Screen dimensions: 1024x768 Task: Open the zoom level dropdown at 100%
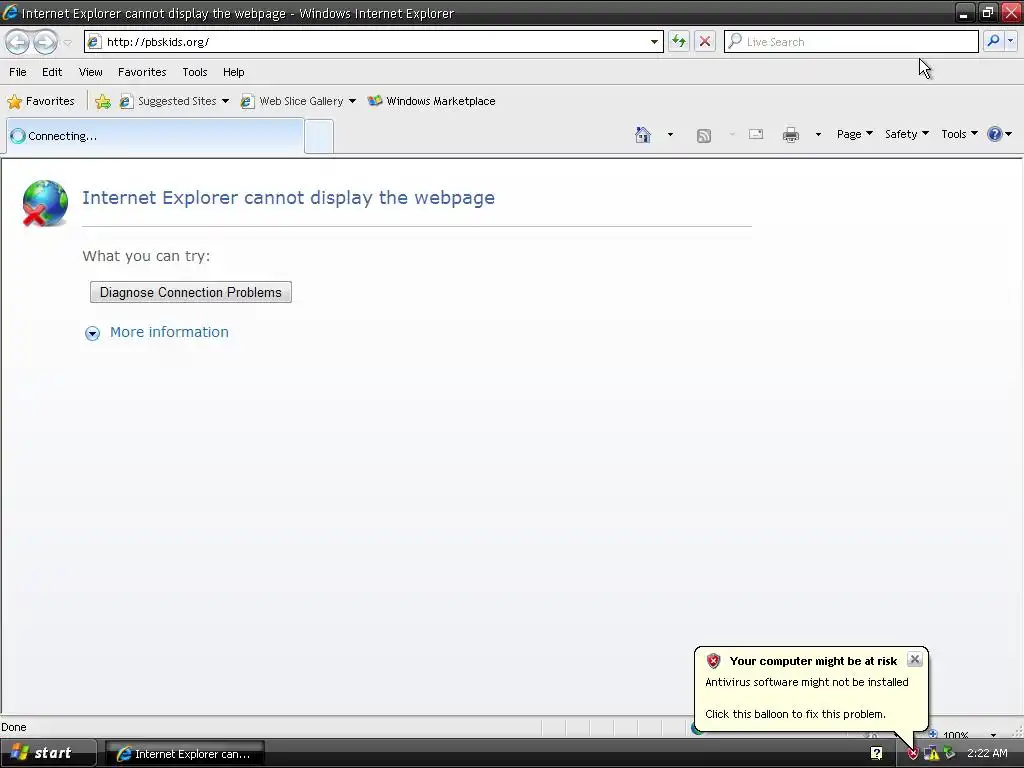point(993,735)
